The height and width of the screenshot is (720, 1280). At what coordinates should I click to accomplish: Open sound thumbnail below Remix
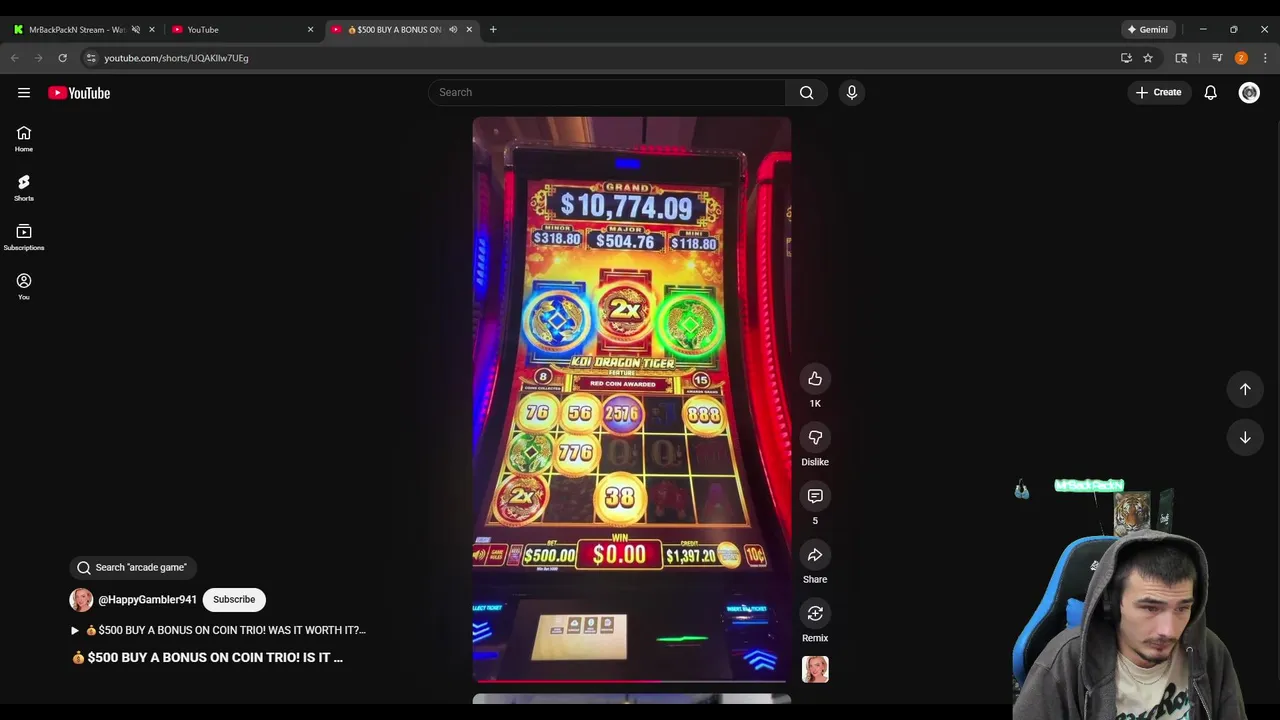pos(815,669)
